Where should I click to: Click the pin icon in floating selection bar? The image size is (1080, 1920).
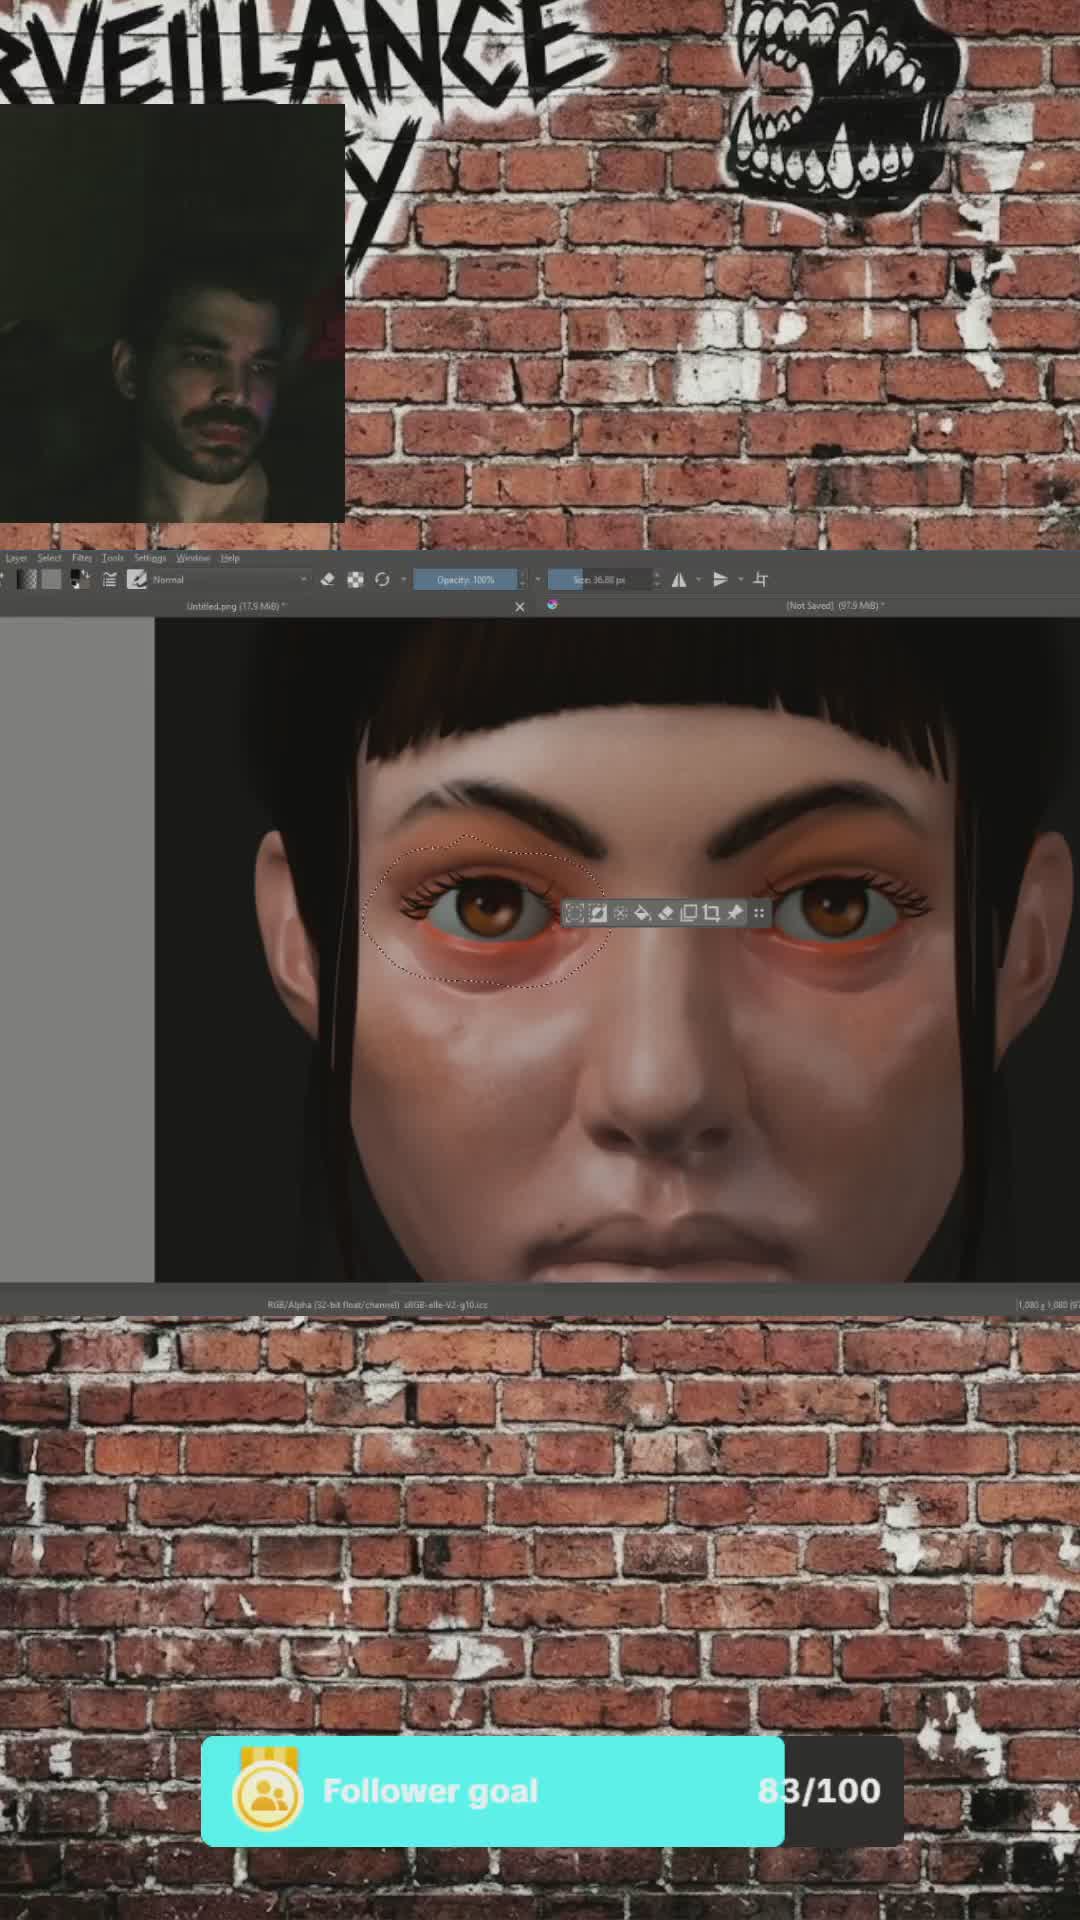[735, 913]
